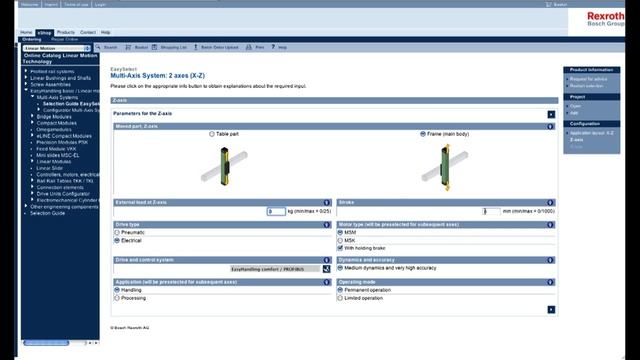Image resolution: width=640 pixels, height=360 pixels.
Task: Open info for Application section
Action: pos(327,282)
